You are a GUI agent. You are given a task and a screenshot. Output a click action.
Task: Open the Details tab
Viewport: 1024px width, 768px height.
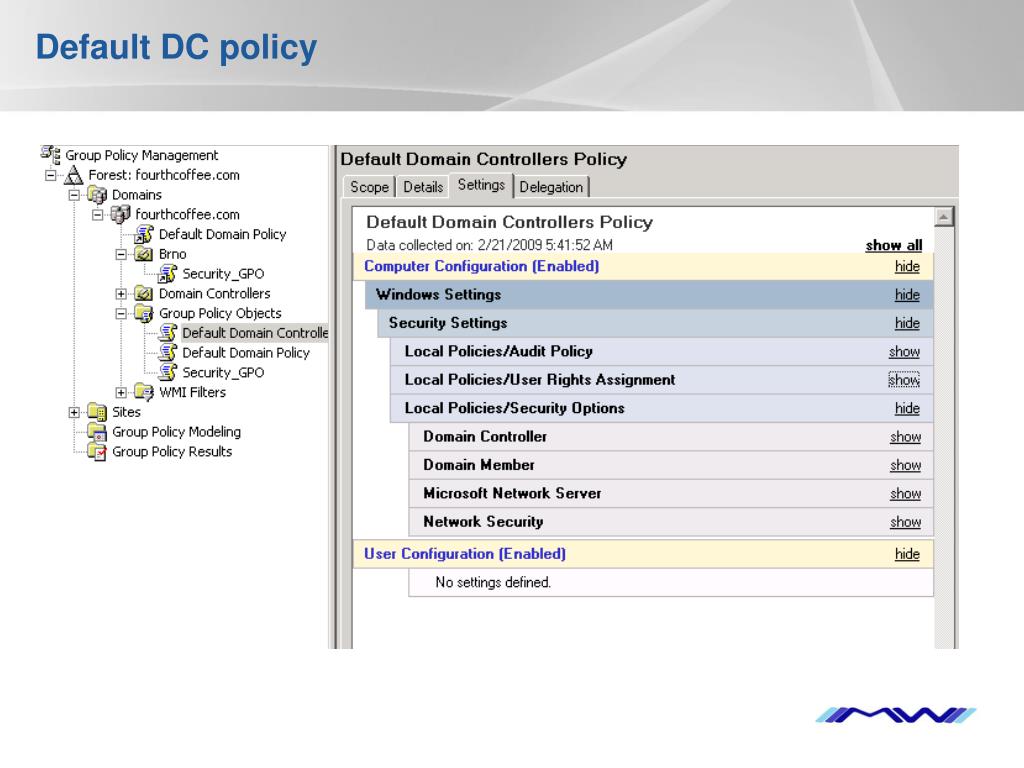pos(423,187)
